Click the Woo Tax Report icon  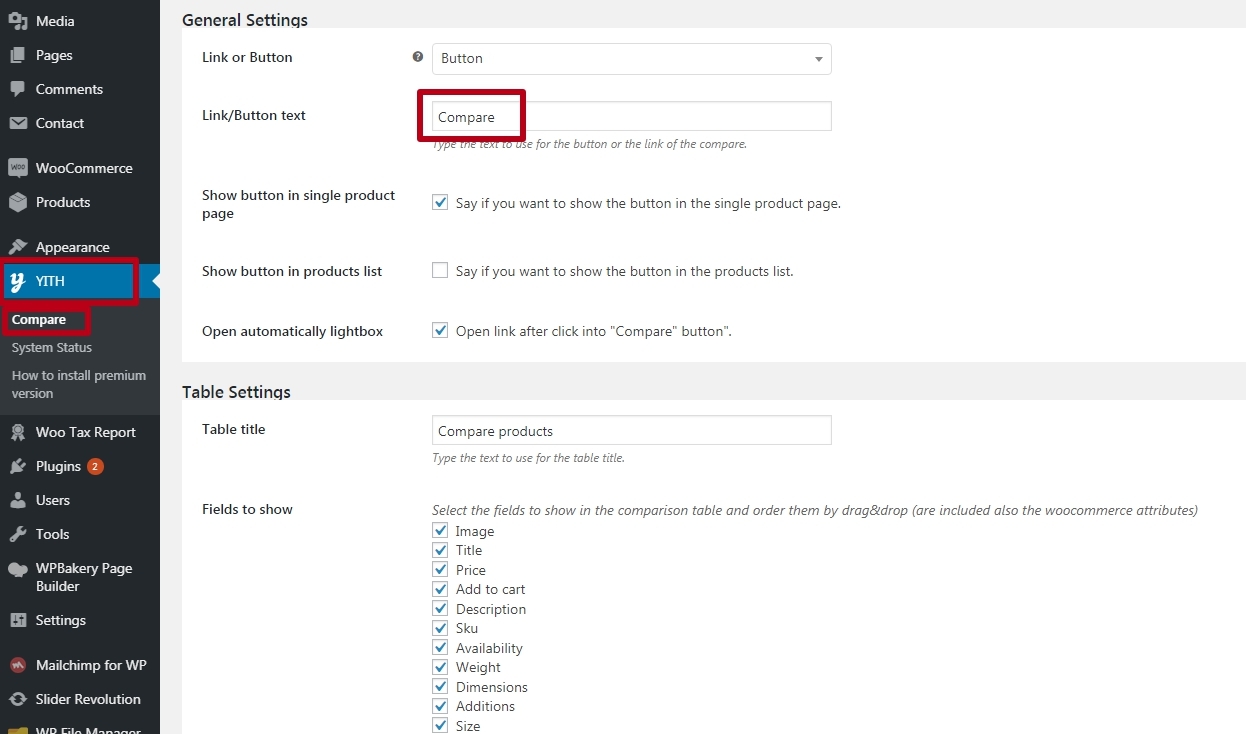[18, 432]
